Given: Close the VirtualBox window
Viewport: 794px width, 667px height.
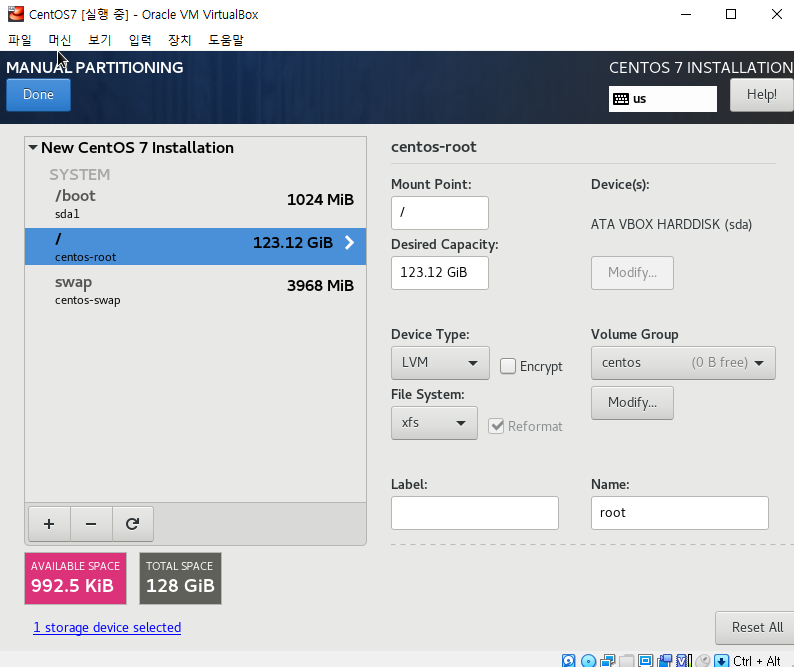Looking at the screenshot, I should coord(776,14).
